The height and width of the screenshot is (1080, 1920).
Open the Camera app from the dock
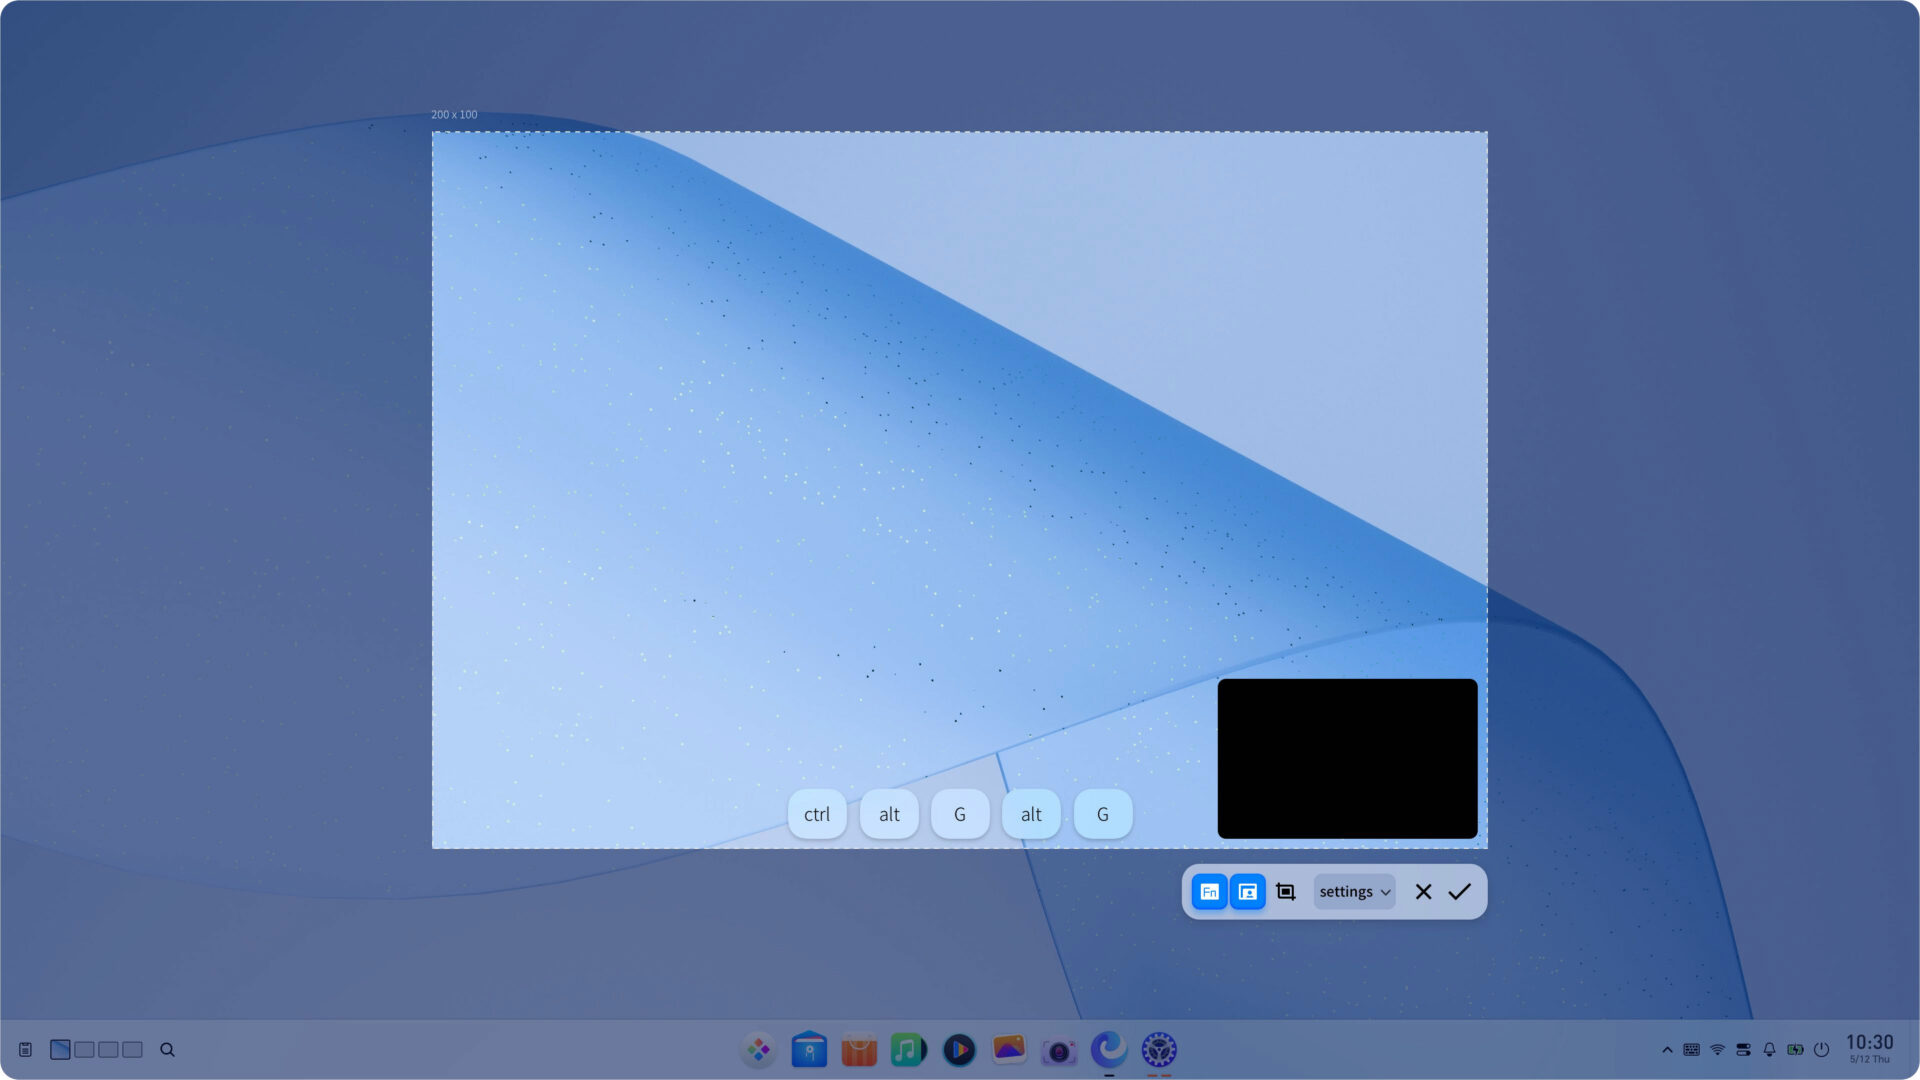click(x=1058, y=1050)
